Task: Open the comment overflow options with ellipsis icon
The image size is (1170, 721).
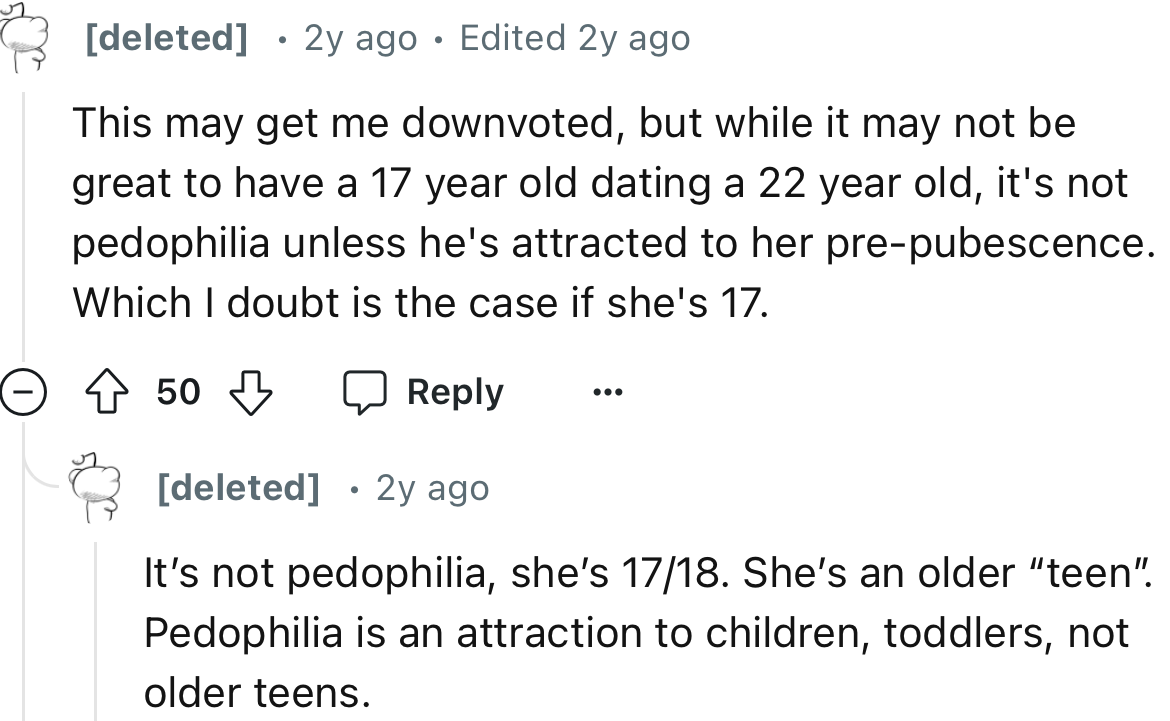Action: (608, 393)
